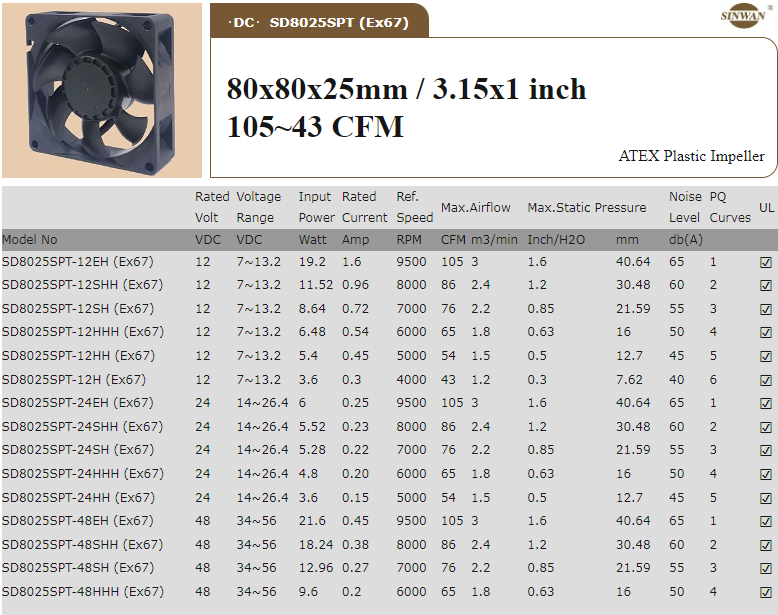The height and width of the screenshot is (615, 778).
Task: Toggle UL checkbox for SD8025SPT-12H
Action: coord(766,380)
